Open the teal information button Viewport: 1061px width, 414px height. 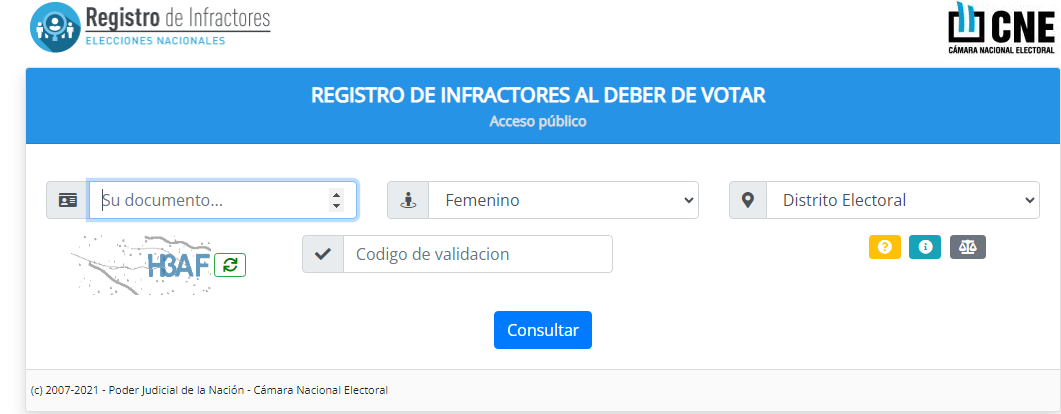click(924, 247)
